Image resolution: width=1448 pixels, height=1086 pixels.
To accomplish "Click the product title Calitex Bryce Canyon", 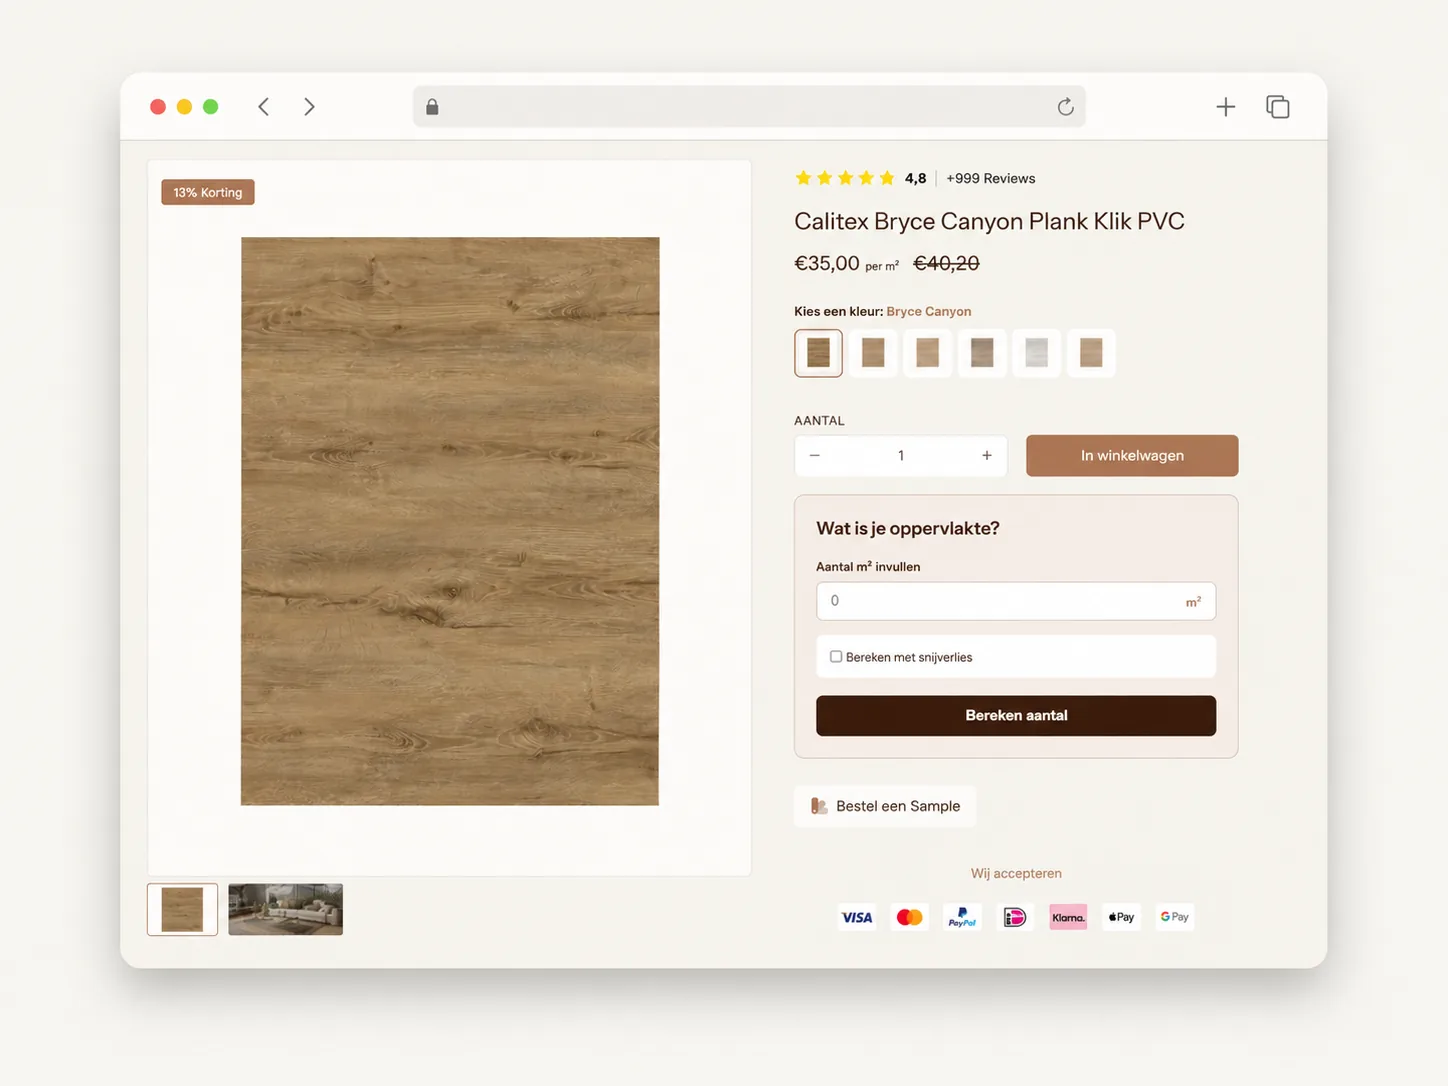I will (989, 221).
